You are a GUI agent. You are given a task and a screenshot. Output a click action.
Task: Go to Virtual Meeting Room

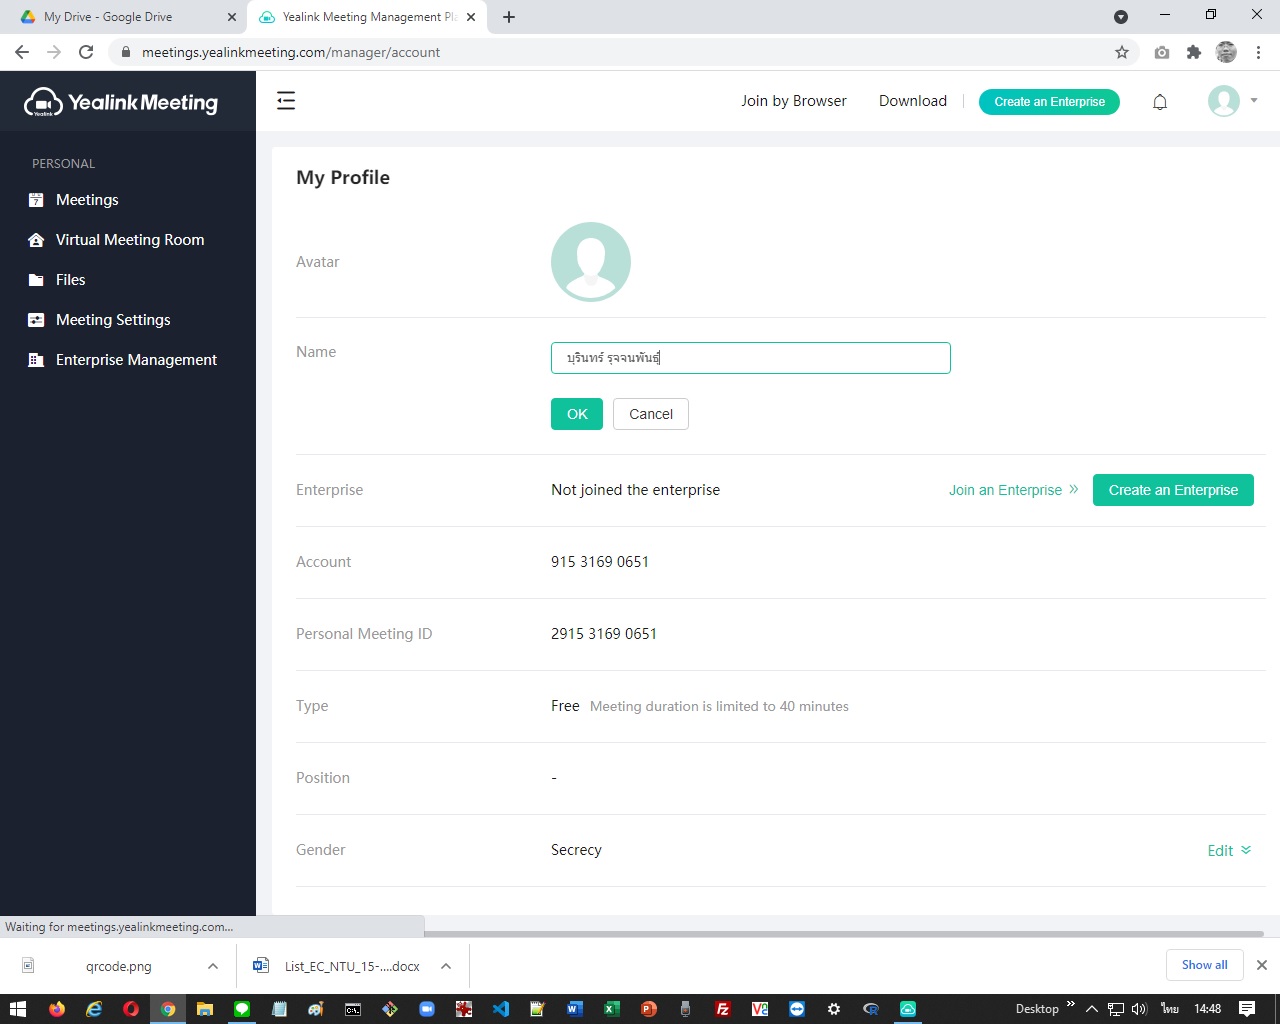(x=130, y=240)
